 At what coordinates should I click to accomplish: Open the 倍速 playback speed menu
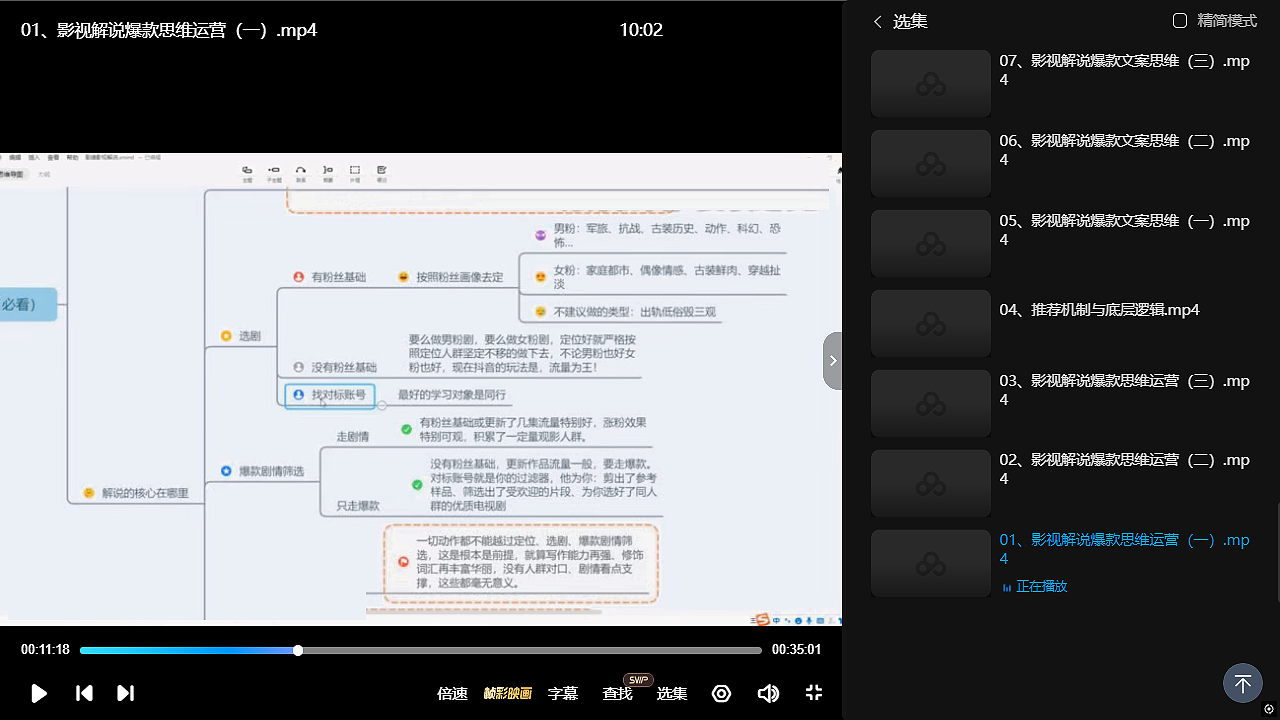point(452,693)
